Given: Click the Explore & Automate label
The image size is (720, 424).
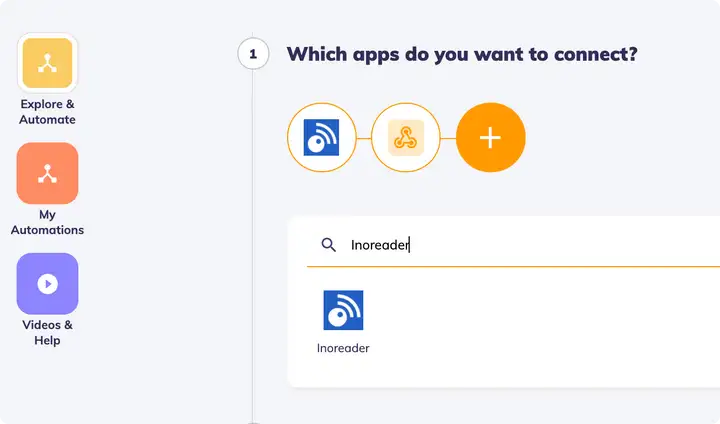Looking at the screenshot, I should click(47, 112).
